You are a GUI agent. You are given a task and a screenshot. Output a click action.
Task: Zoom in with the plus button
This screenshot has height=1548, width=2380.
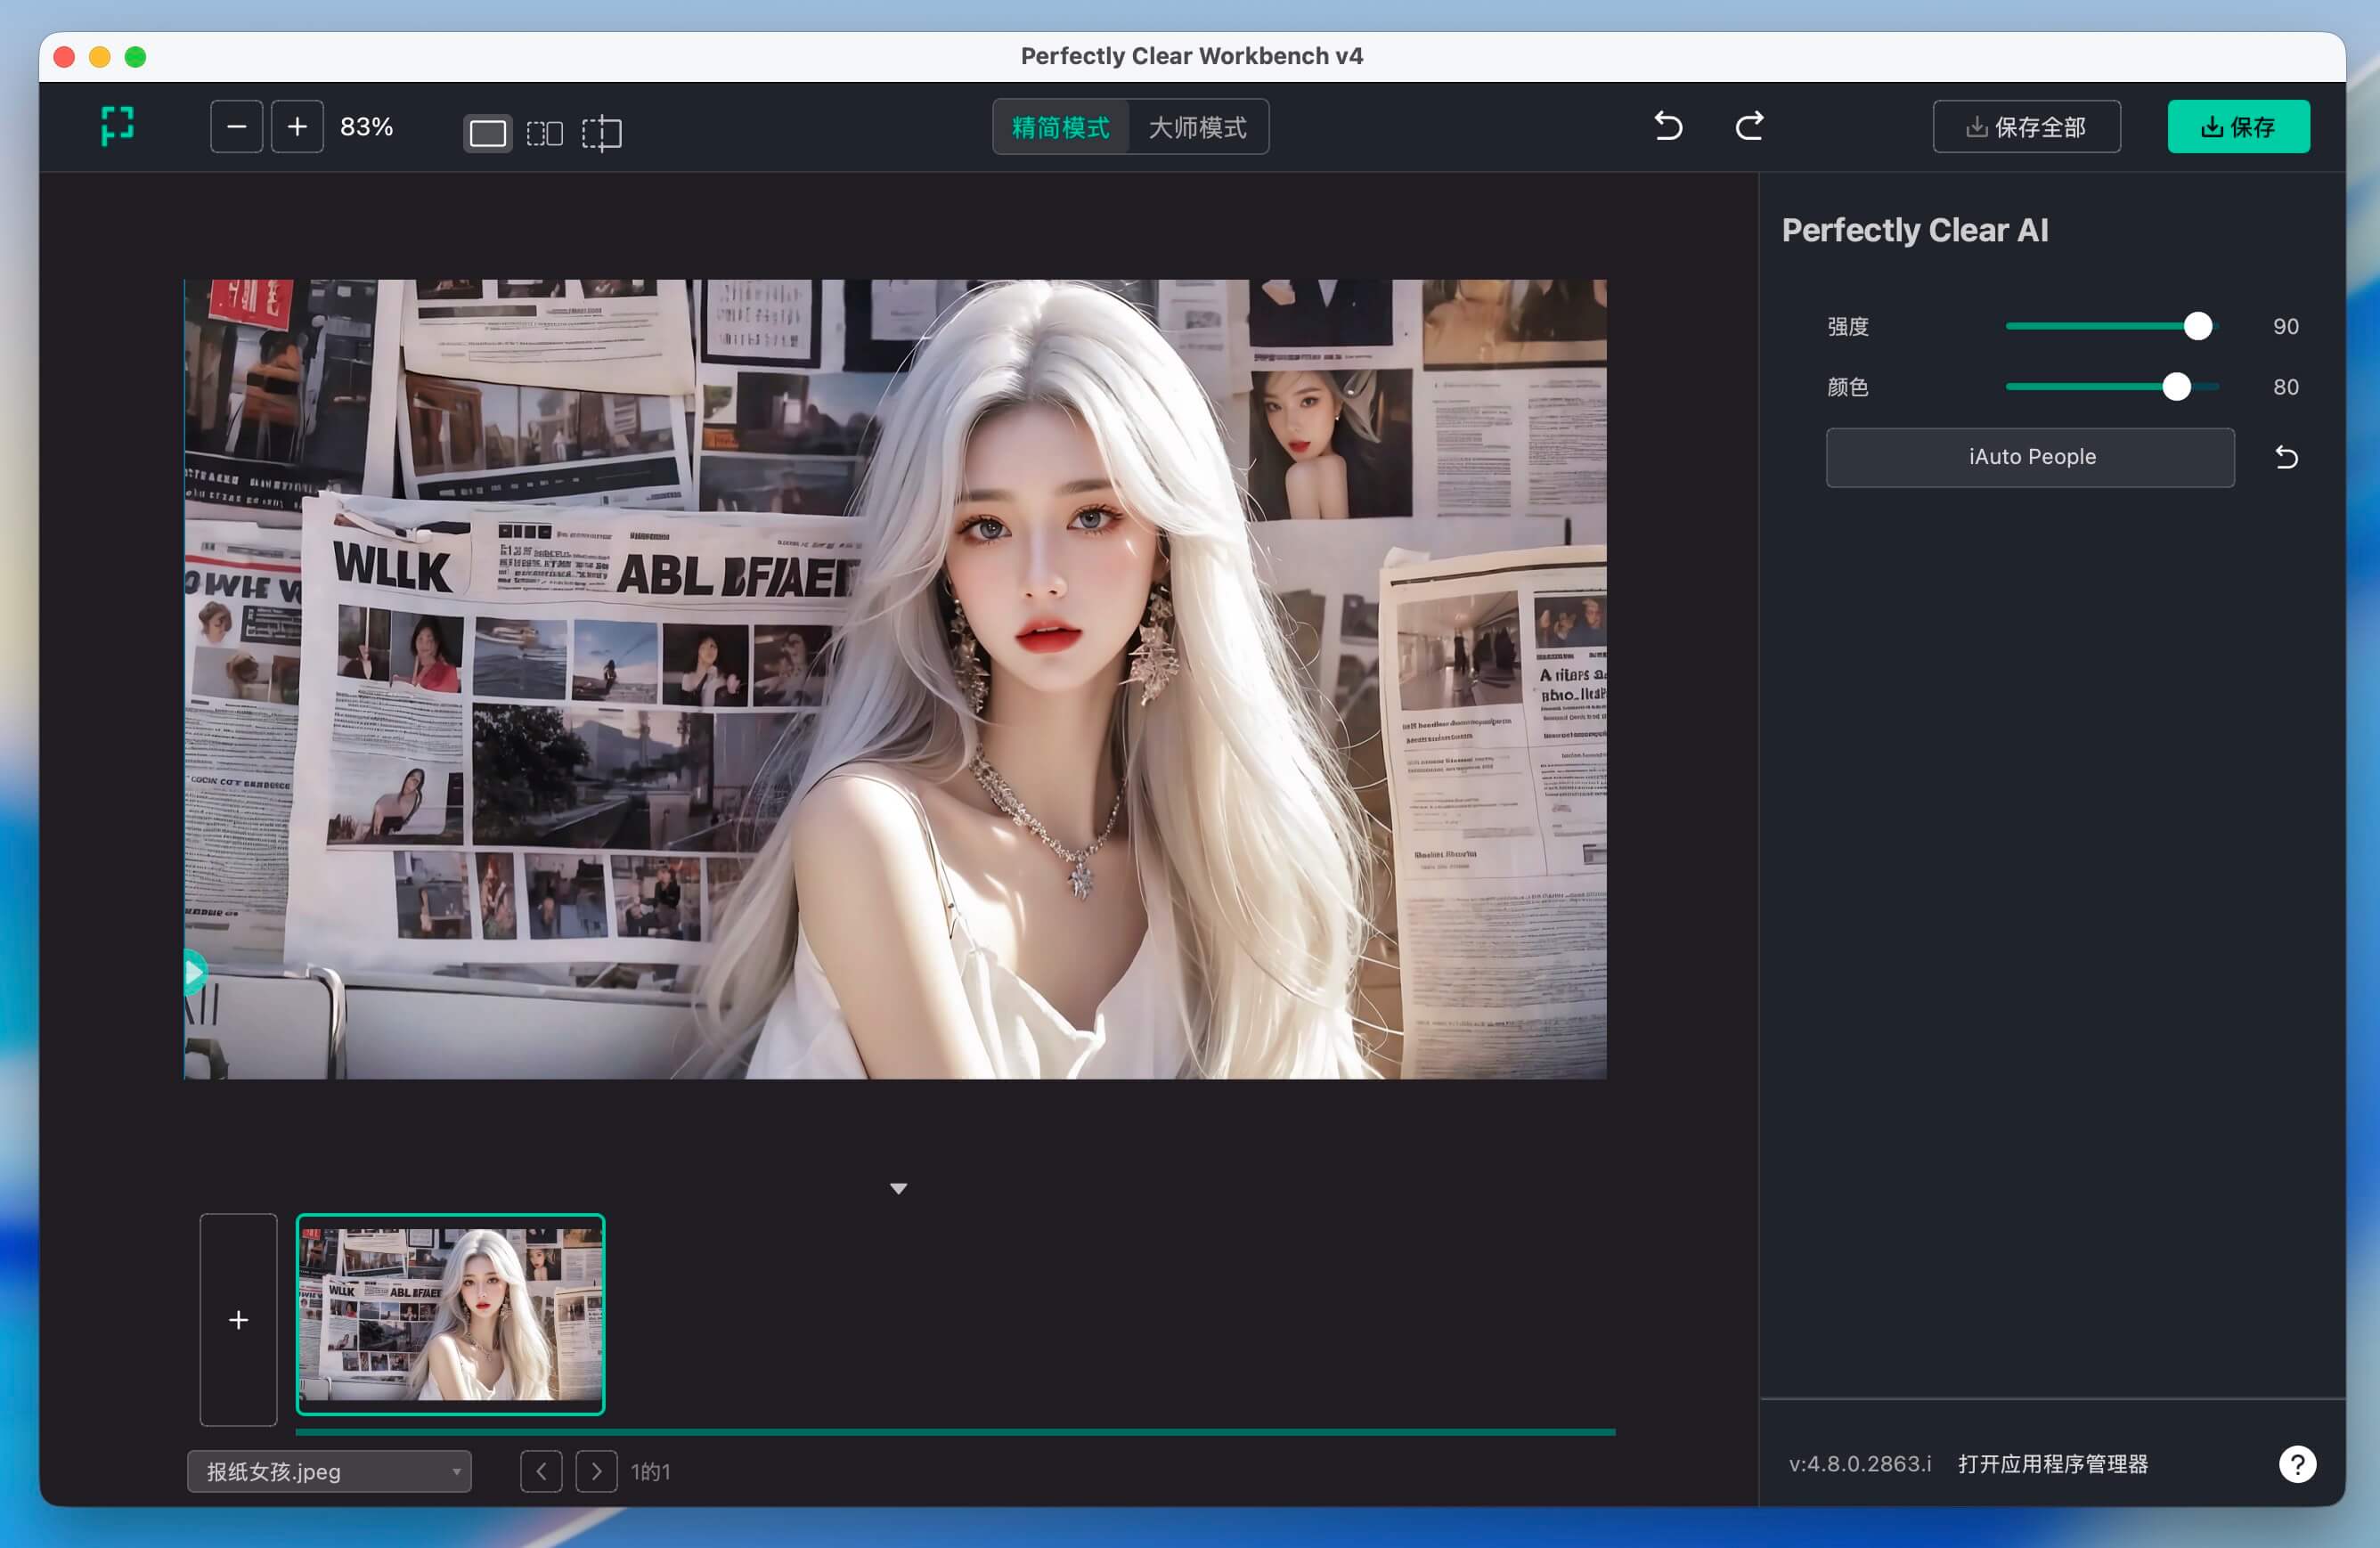[x=297, y=127]
